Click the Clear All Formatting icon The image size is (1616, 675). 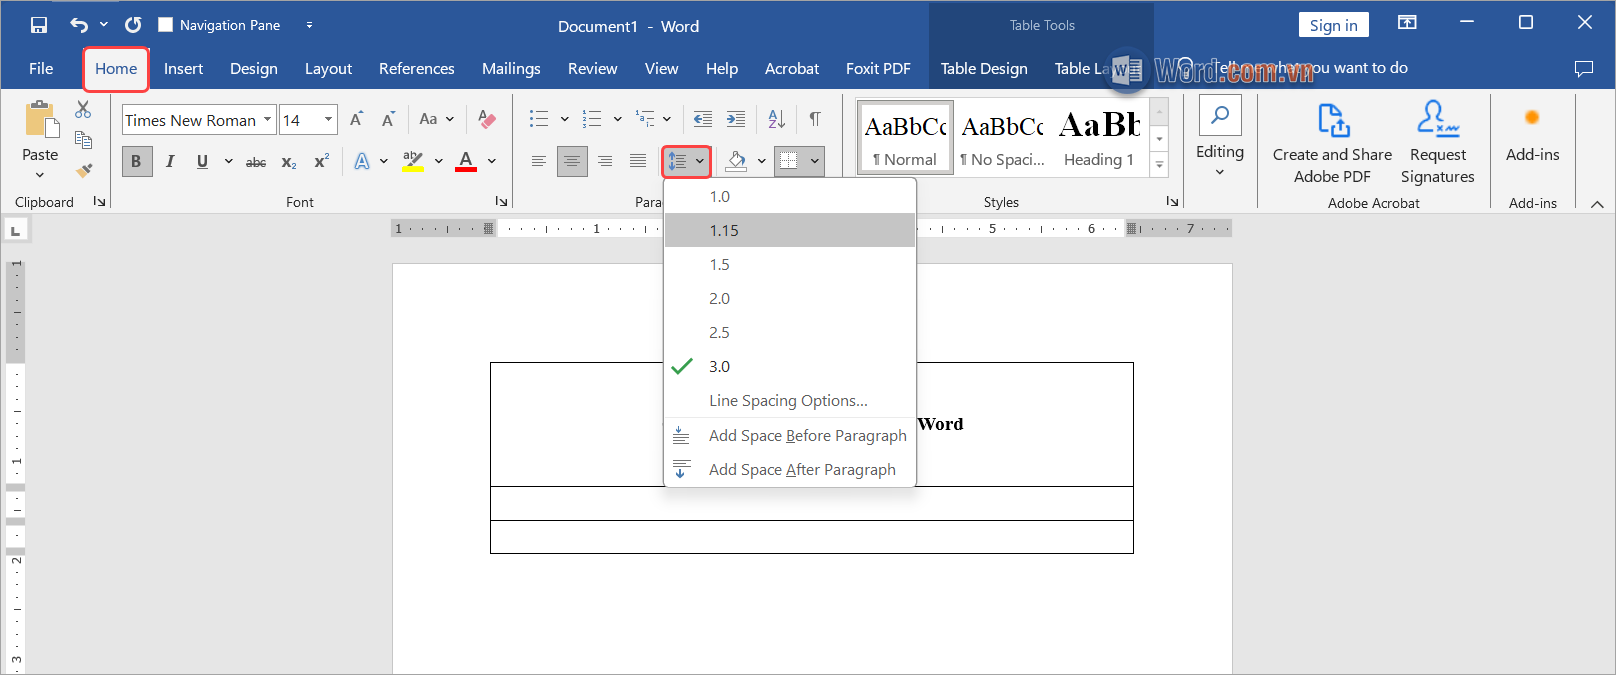tap(487, 120)
